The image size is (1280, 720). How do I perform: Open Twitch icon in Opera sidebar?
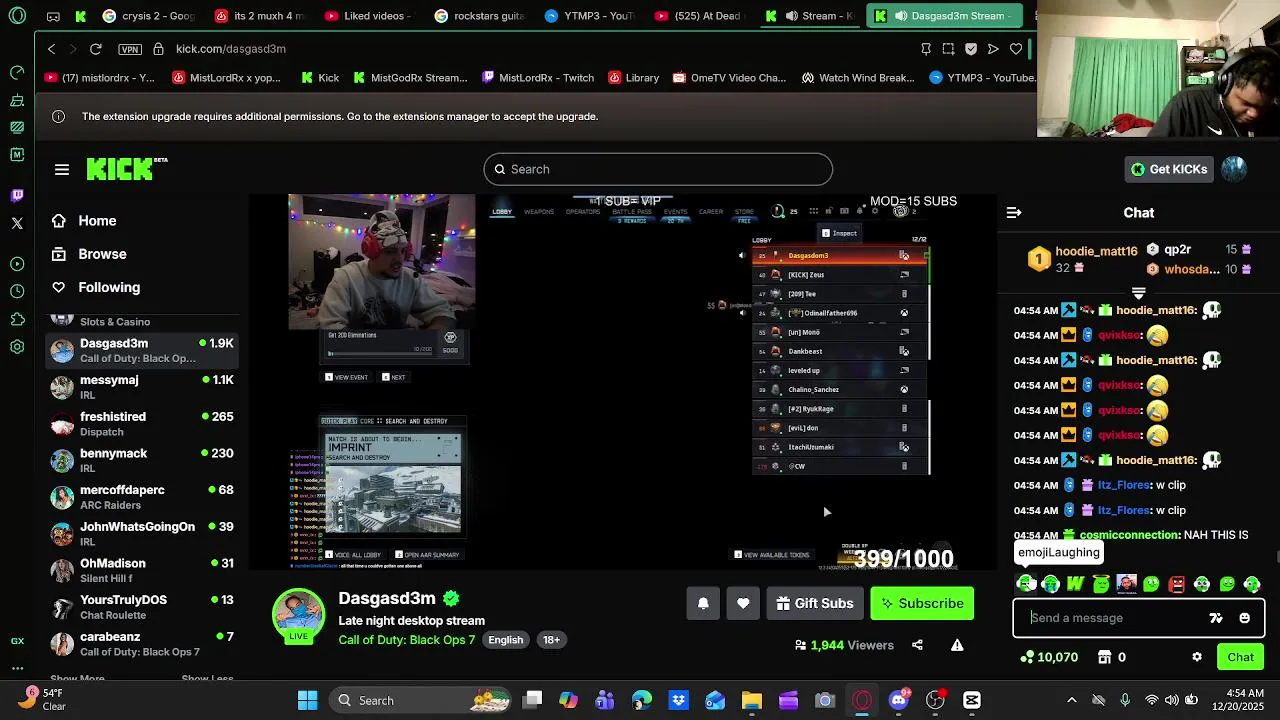point(17,195)
